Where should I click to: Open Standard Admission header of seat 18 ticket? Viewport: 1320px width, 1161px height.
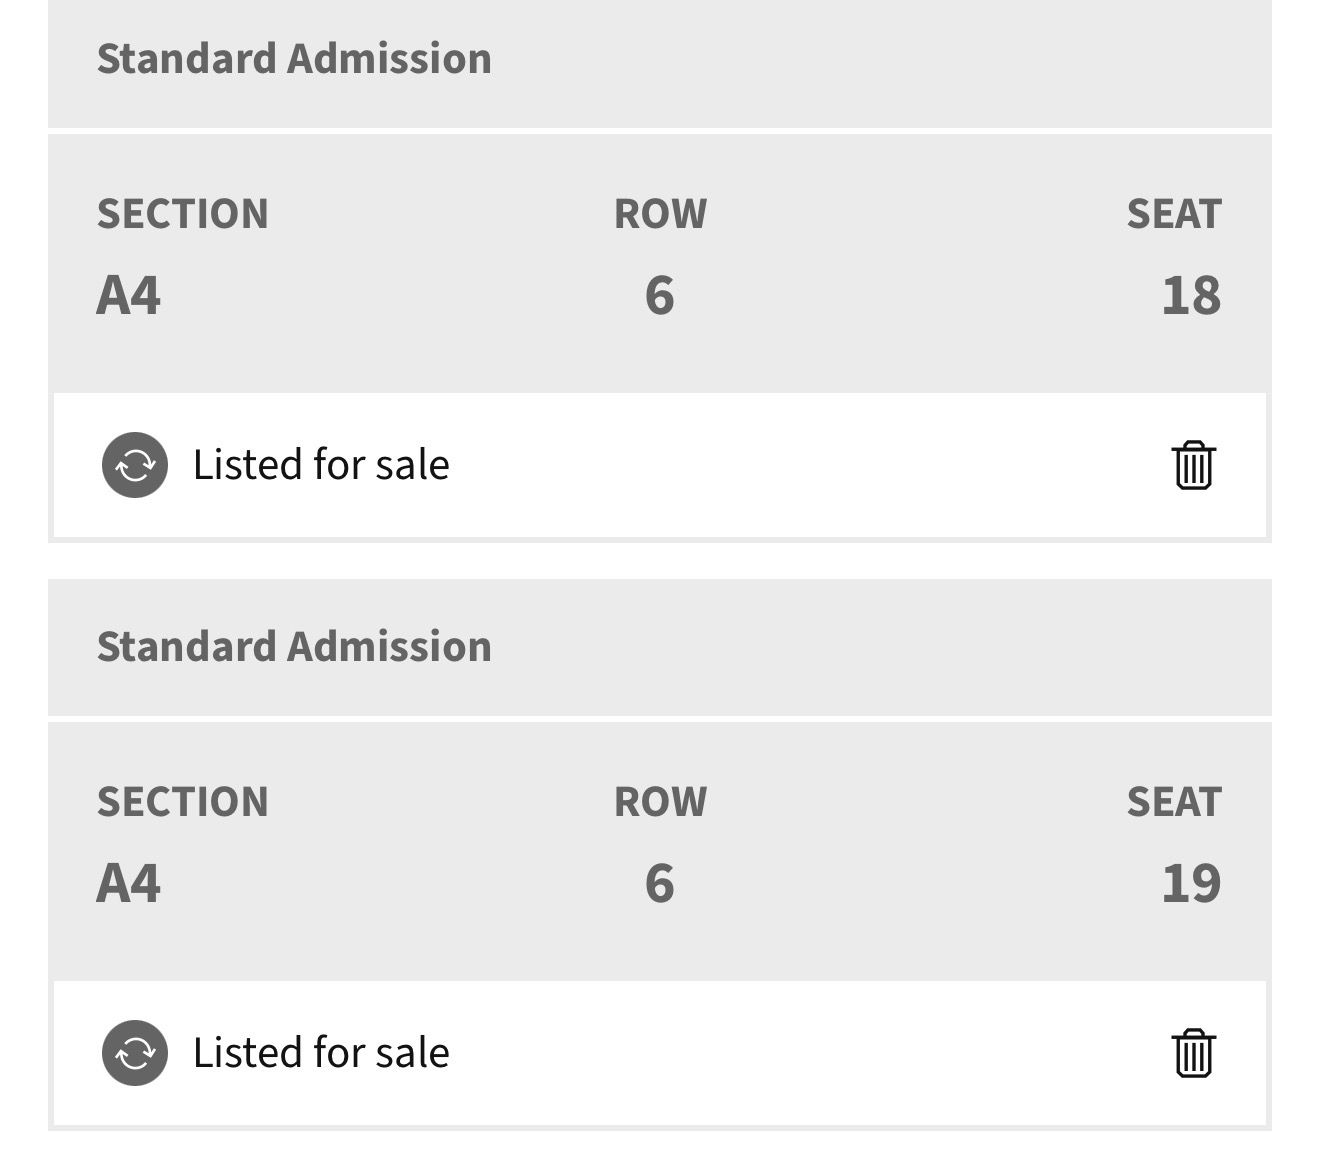pos(294,59)
